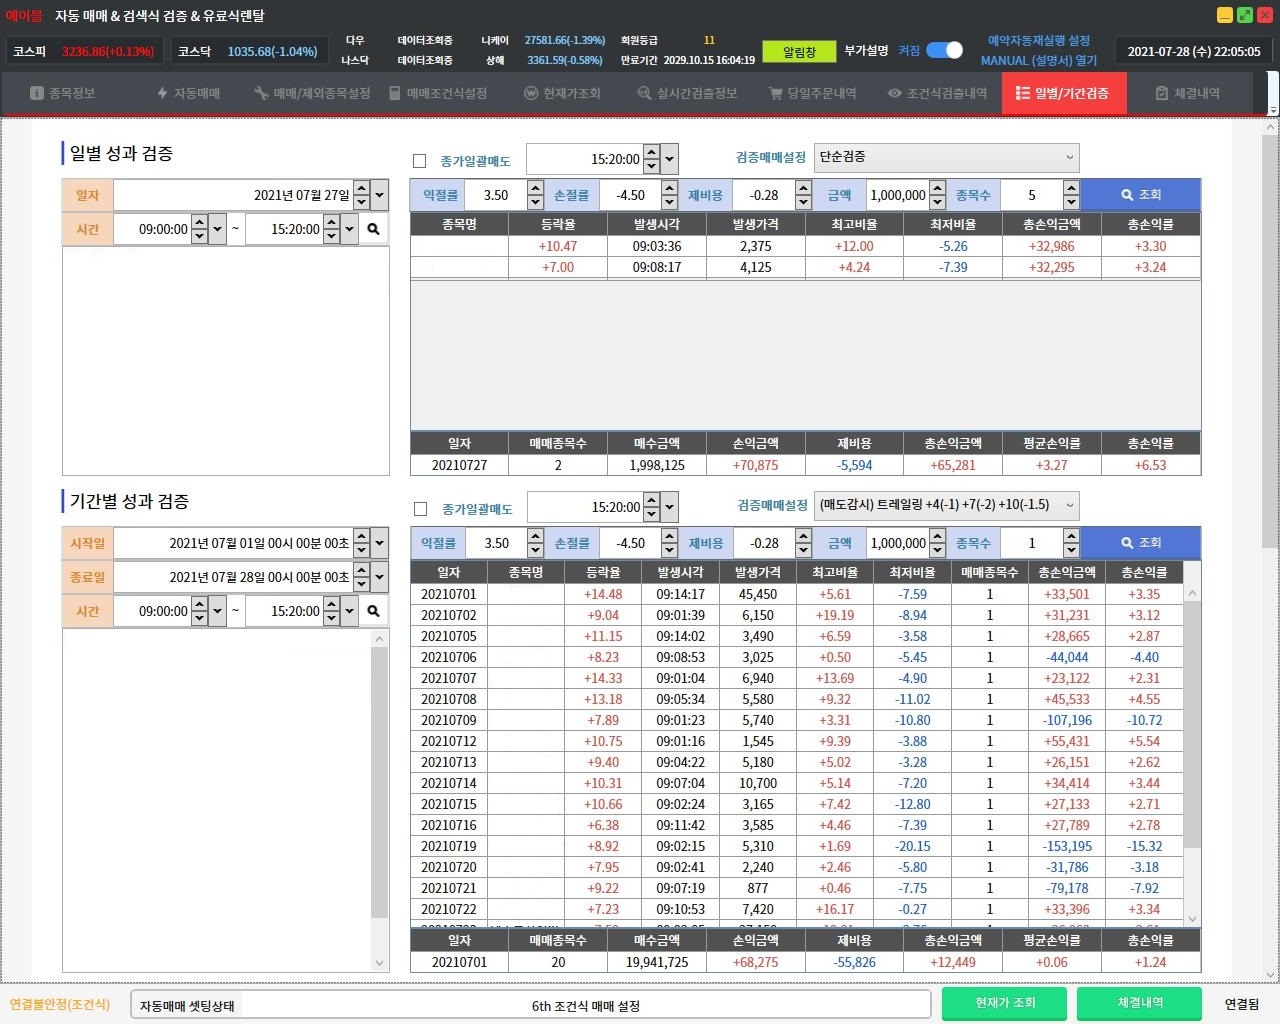Click the 금액 input field in daily section
Viewport: 1280px width, 1024px height.
[897, 195]
